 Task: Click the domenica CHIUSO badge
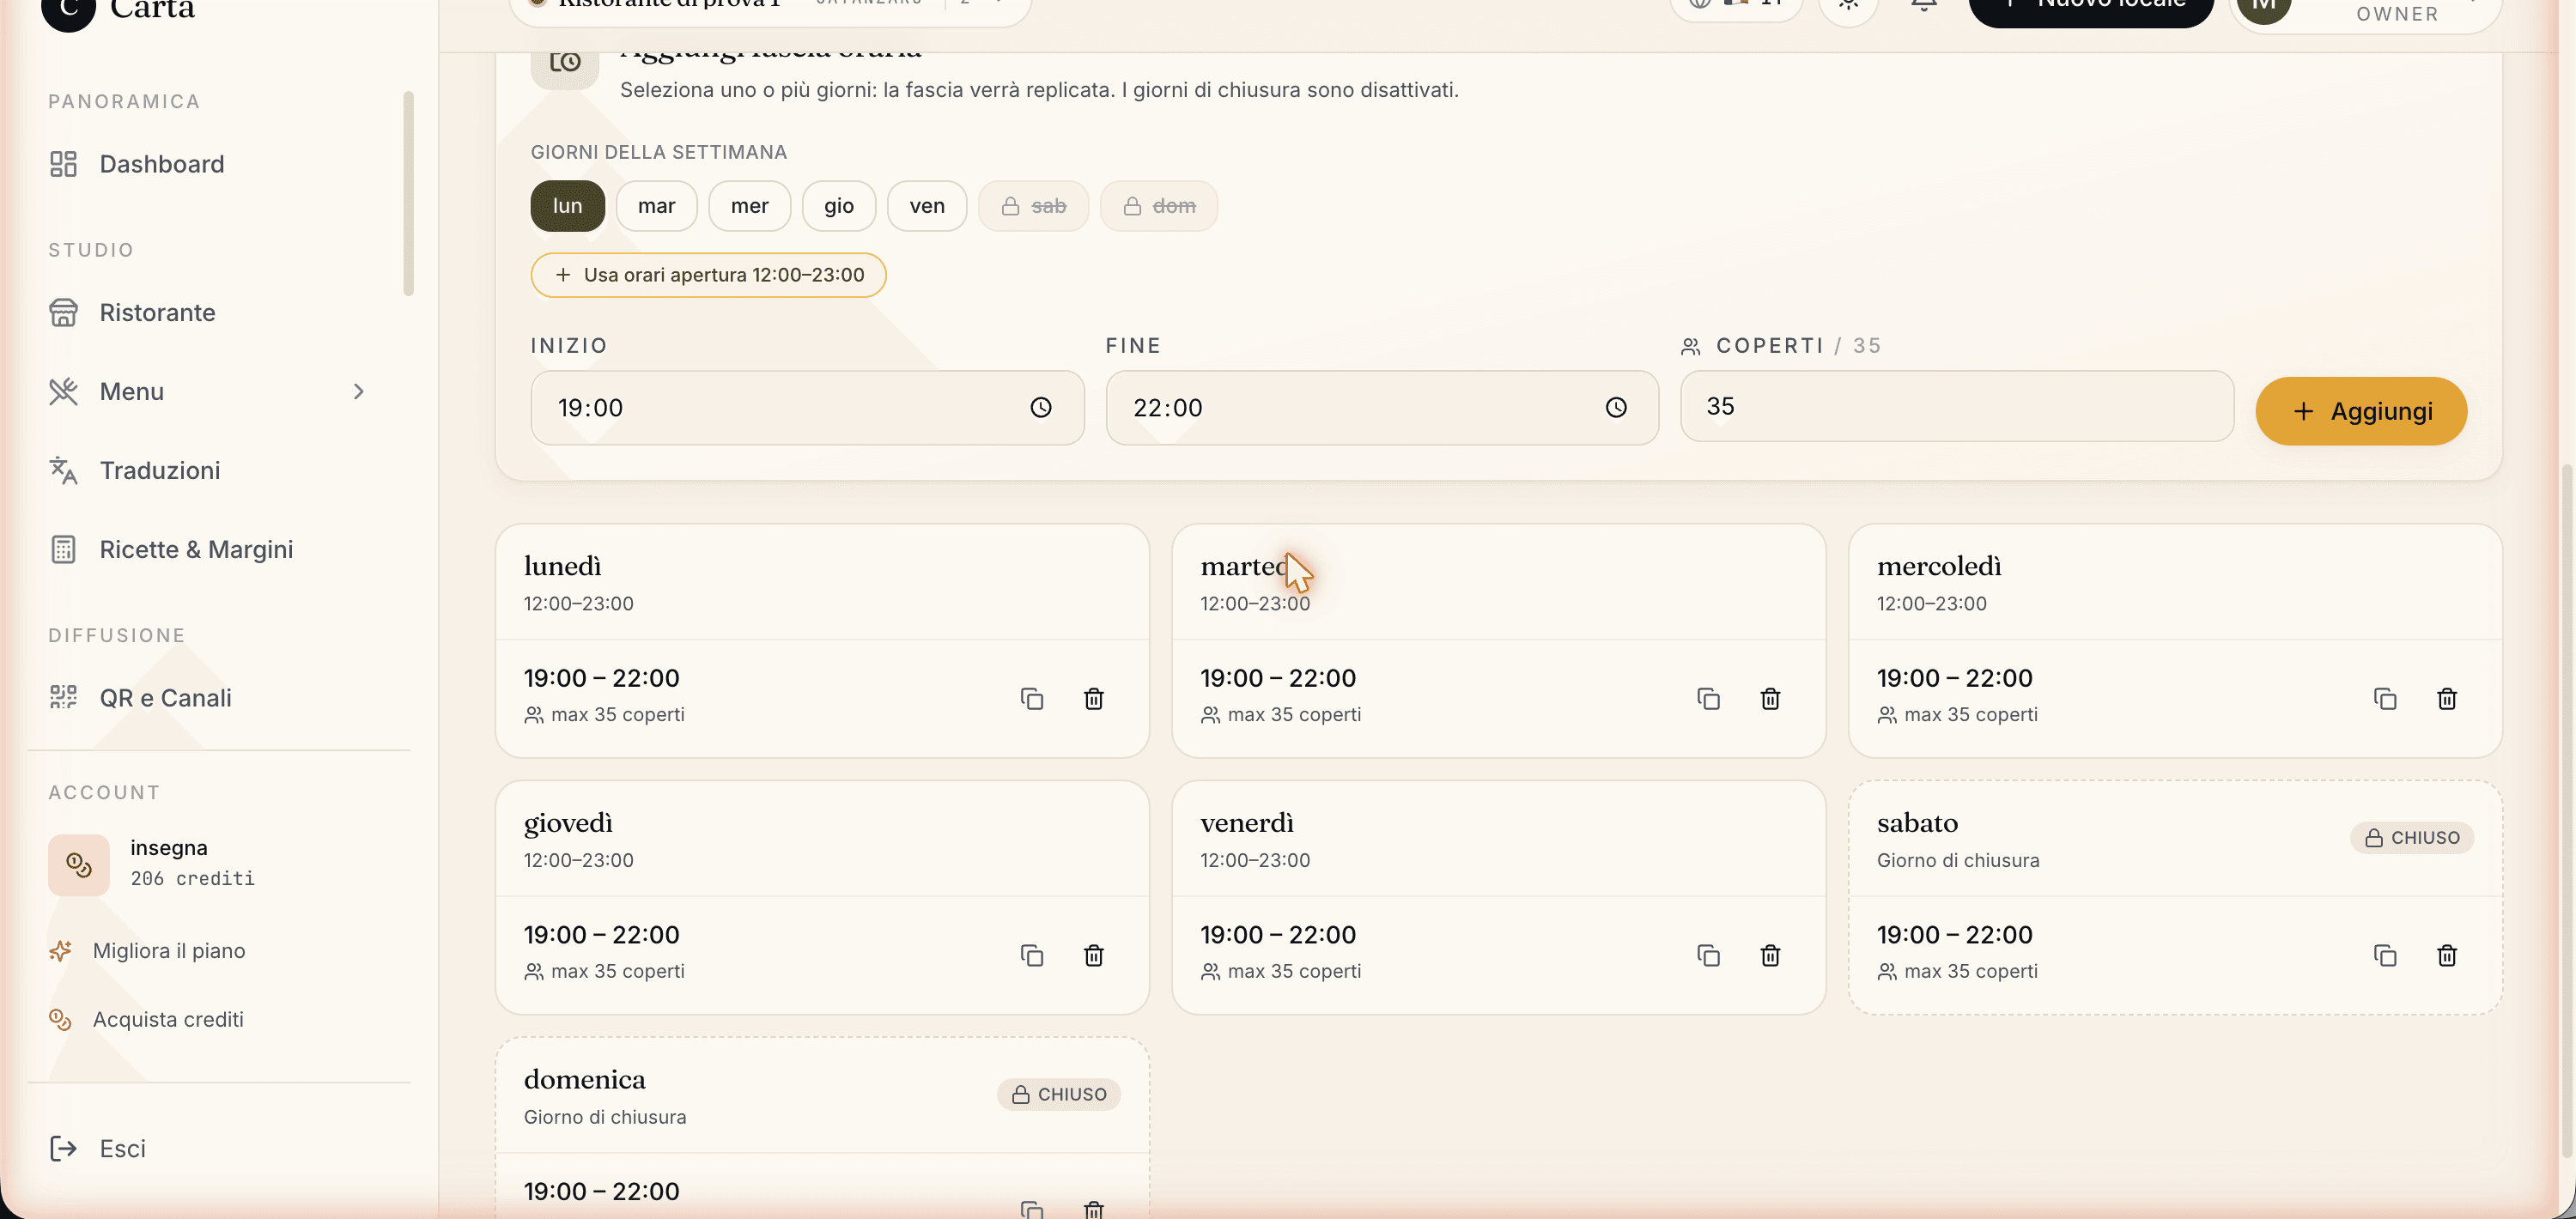1059,1095
